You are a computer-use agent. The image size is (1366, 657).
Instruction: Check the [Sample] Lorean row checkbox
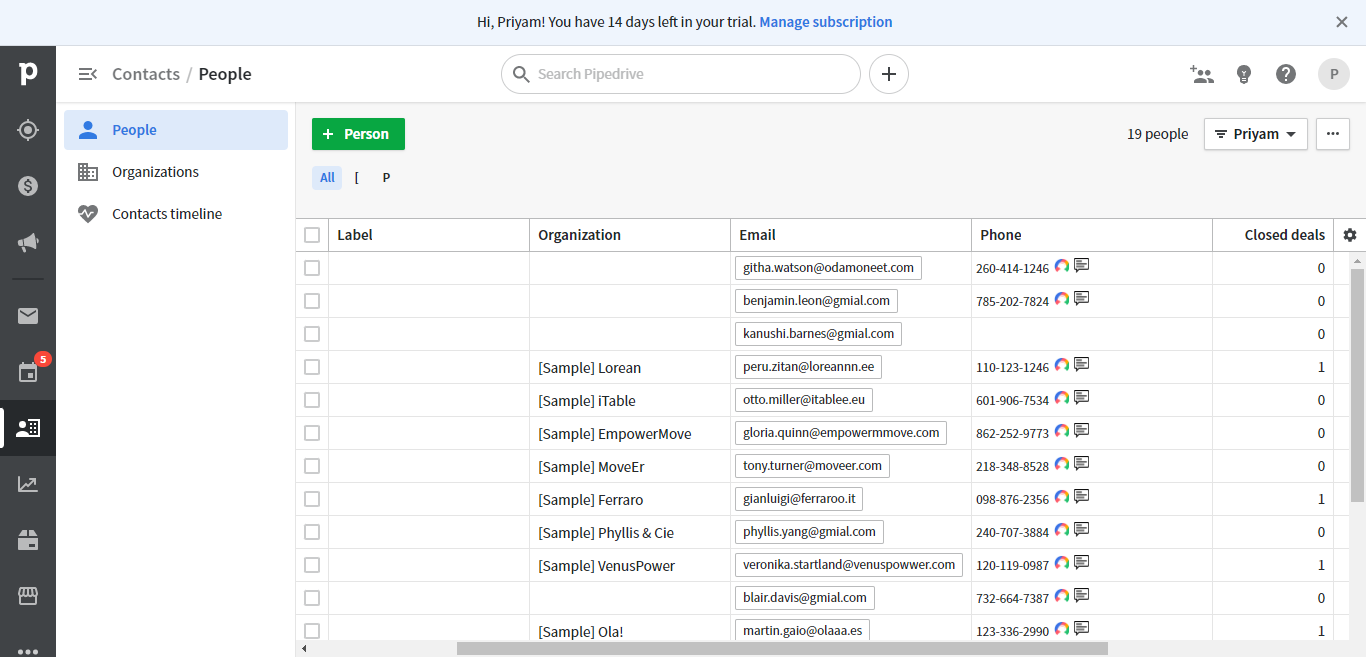[x=312, y=367]
